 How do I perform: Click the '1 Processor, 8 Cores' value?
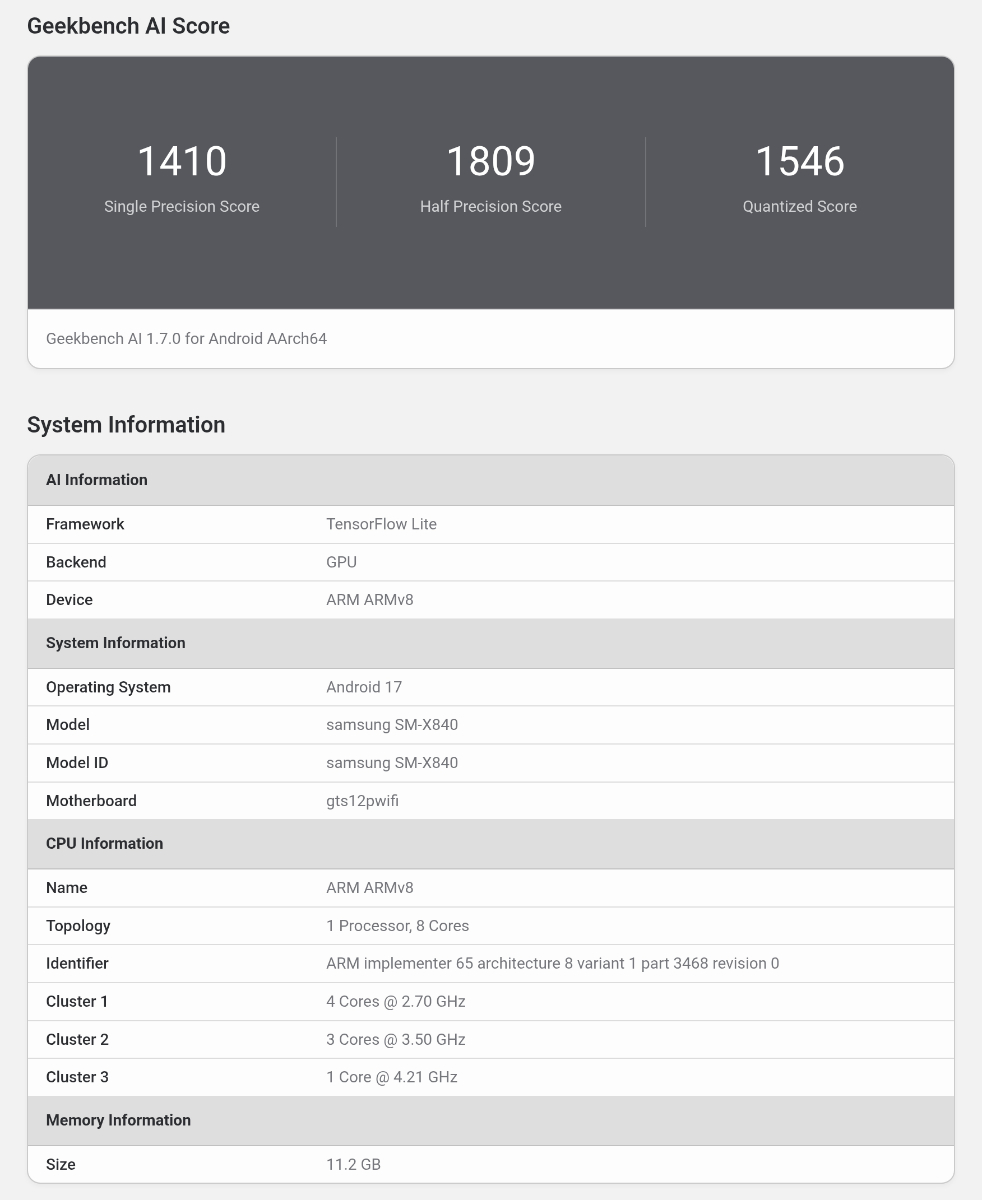pyautogui.click(x=398, y=926)
